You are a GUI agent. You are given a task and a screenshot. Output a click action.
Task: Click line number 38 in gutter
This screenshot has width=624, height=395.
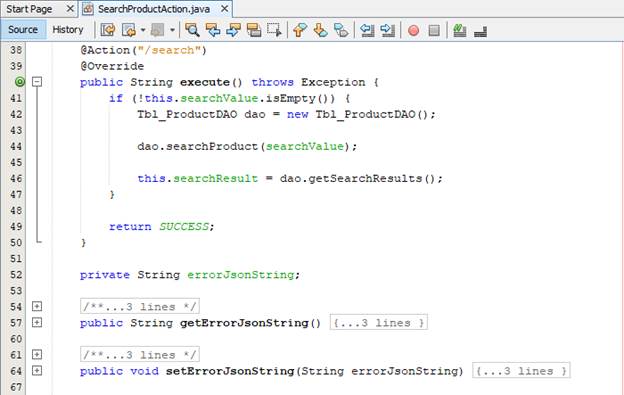point(16,50)
